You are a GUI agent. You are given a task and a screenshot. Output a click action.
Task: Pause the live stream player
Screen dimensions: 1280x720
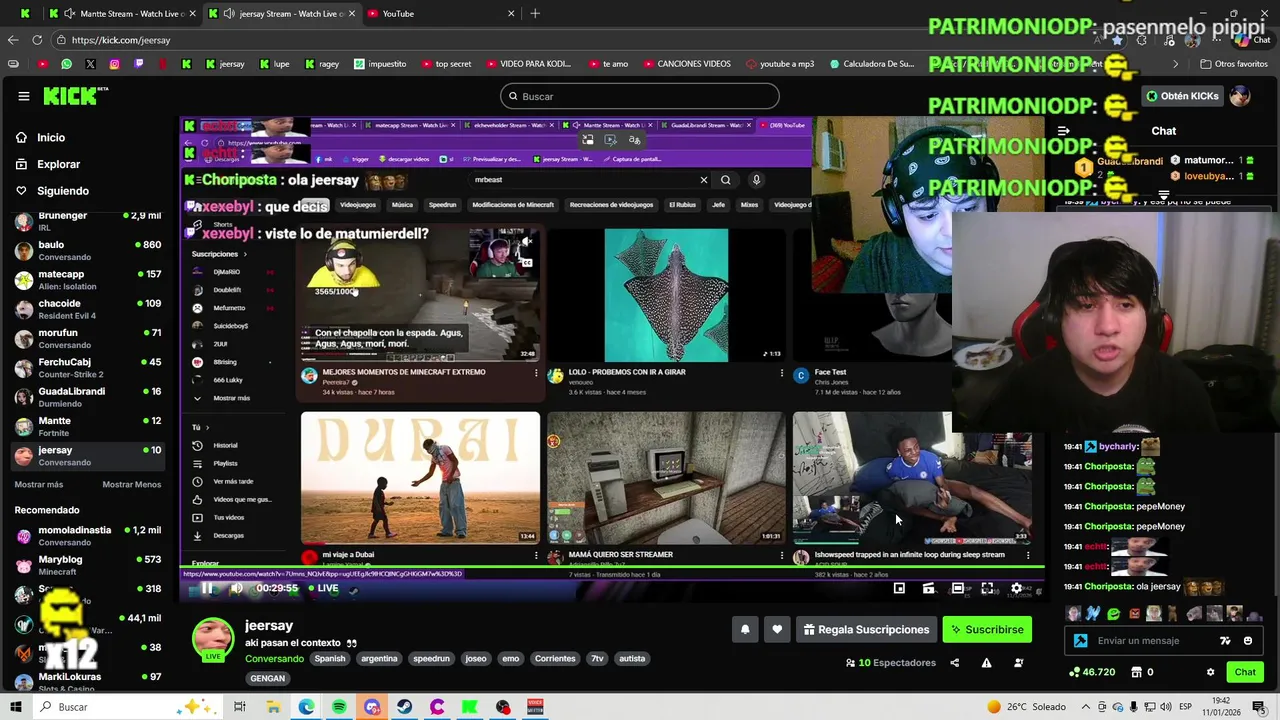[207, 588]
